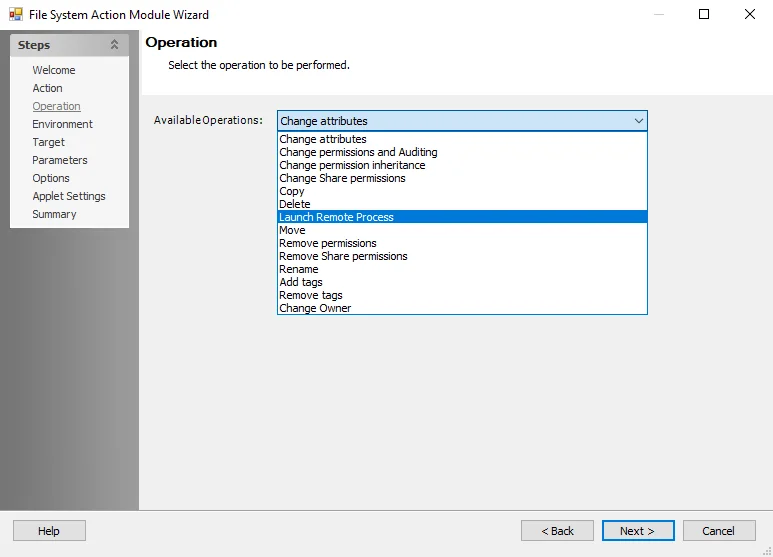Collapse the Steps panel chevron

click(114, 45)
